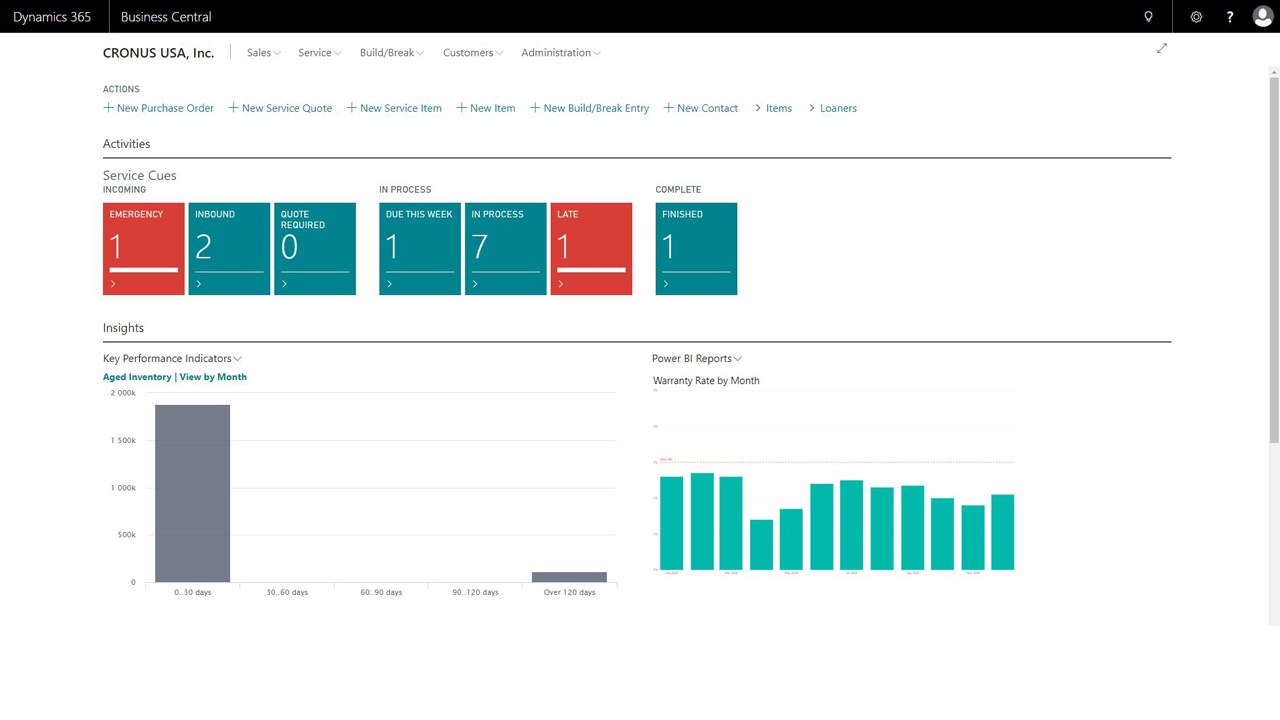
Task: Click the Warranty Rate by Month chart
Action: click(835, 480)
